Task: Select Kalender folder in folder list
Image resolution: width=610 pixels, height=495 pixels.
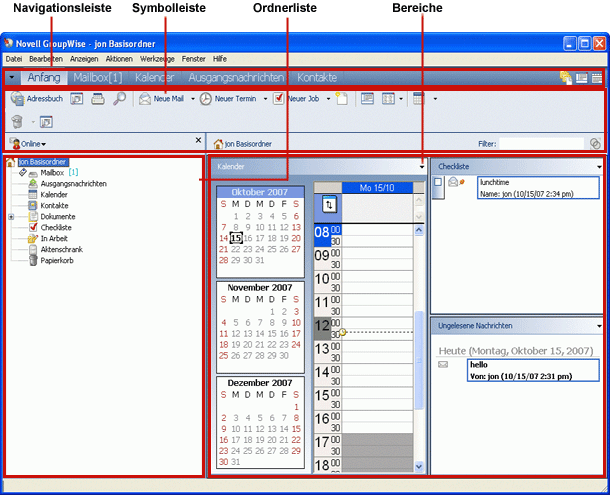Action: click(54, 195)
